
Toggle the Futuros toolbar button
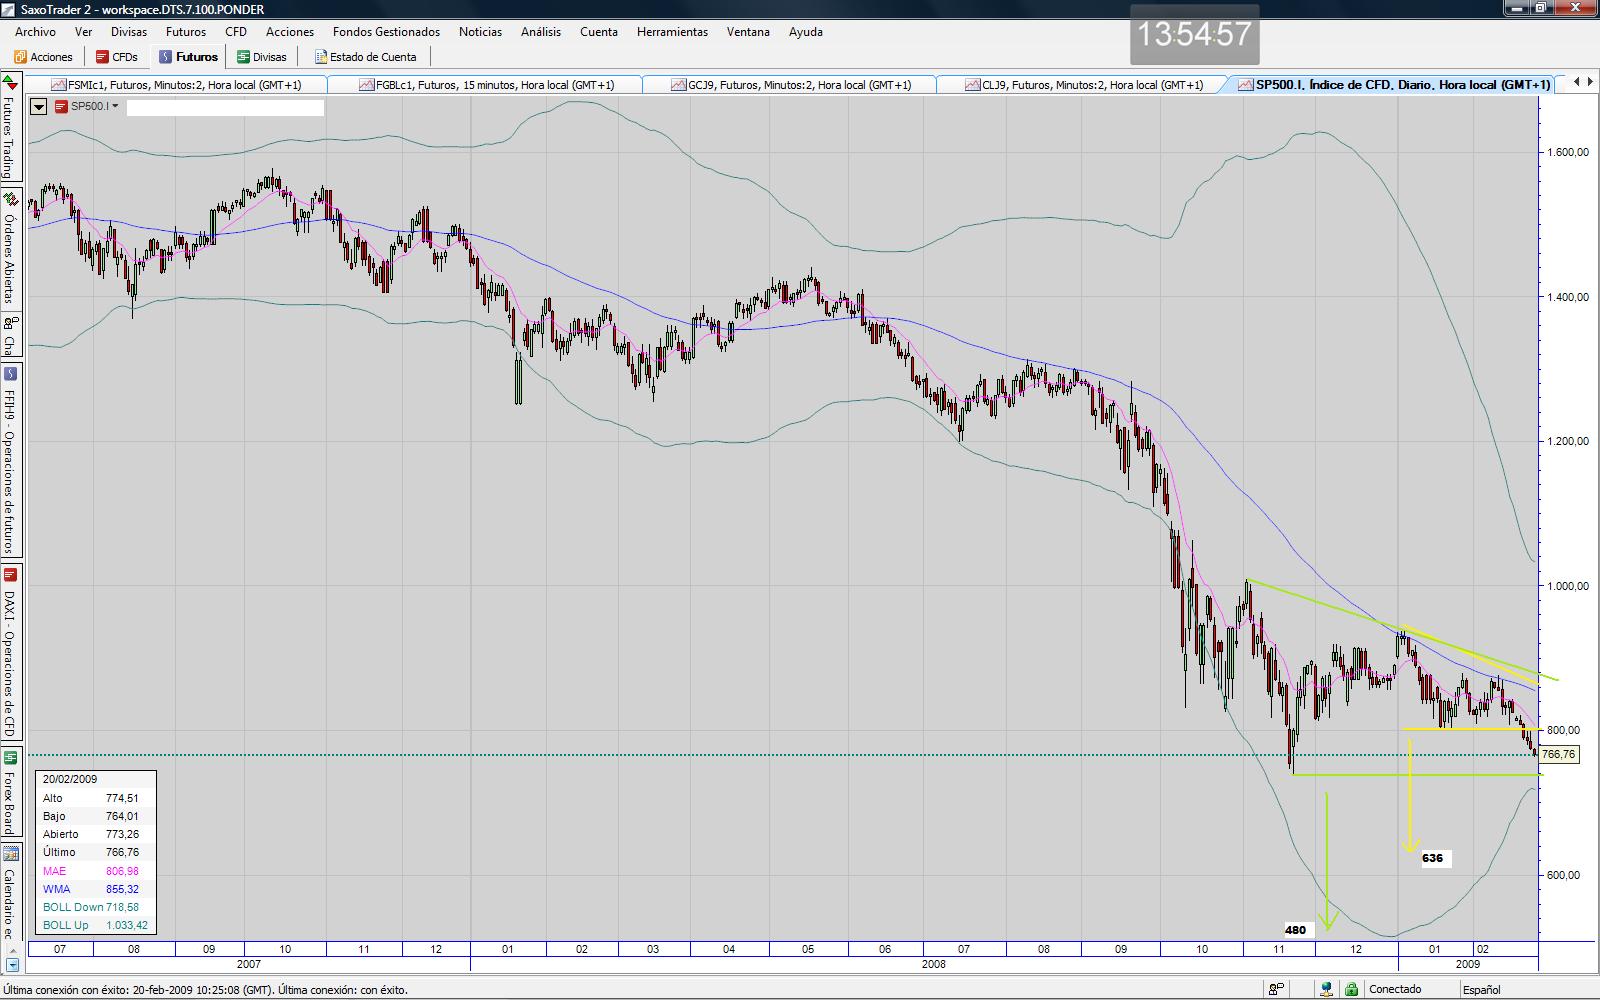[x=188, y=57]
